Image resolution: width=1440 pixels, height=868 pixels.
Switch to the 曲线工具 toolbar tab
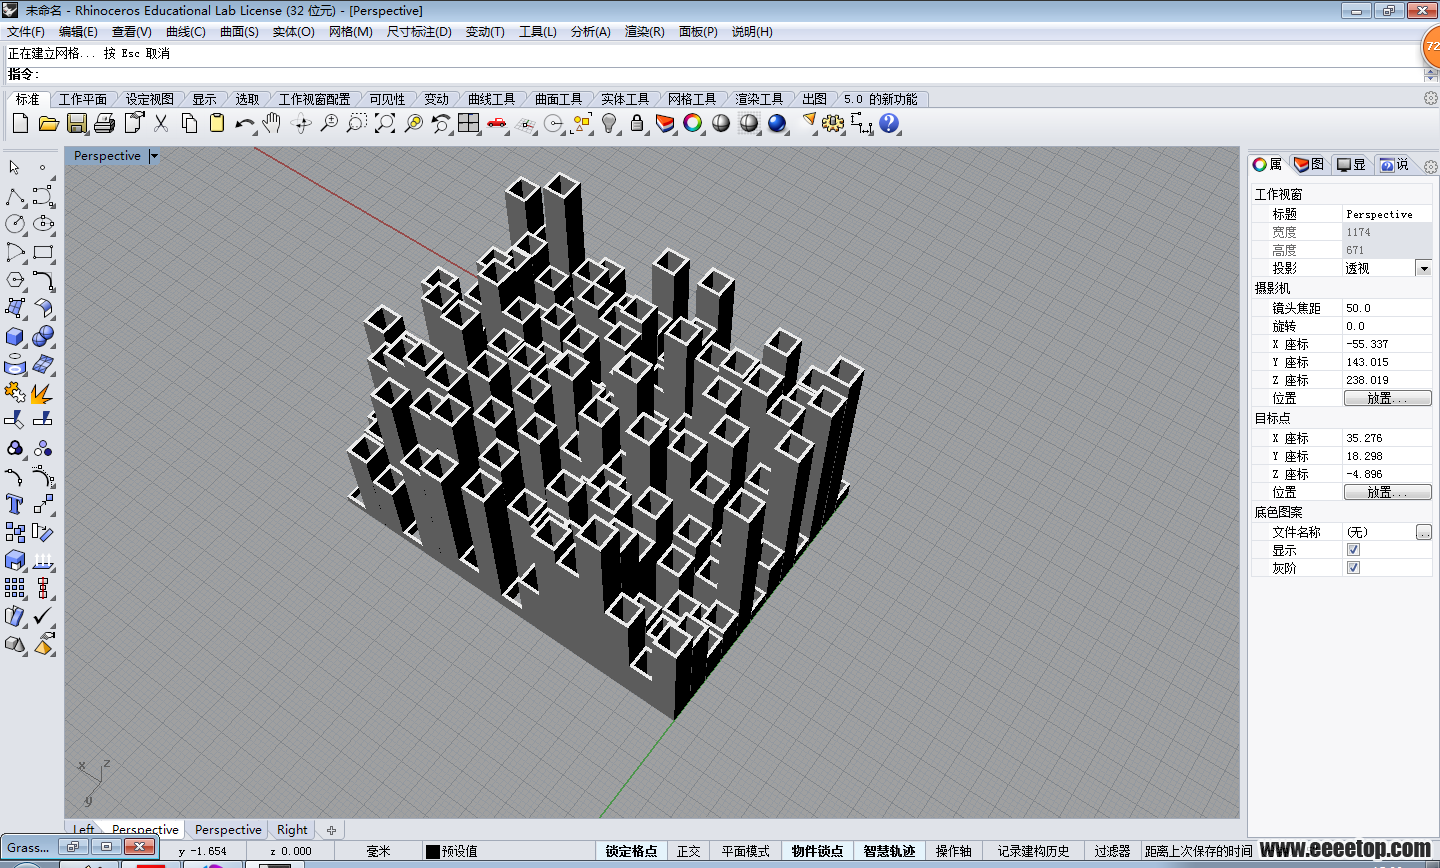tap(491, 99)
